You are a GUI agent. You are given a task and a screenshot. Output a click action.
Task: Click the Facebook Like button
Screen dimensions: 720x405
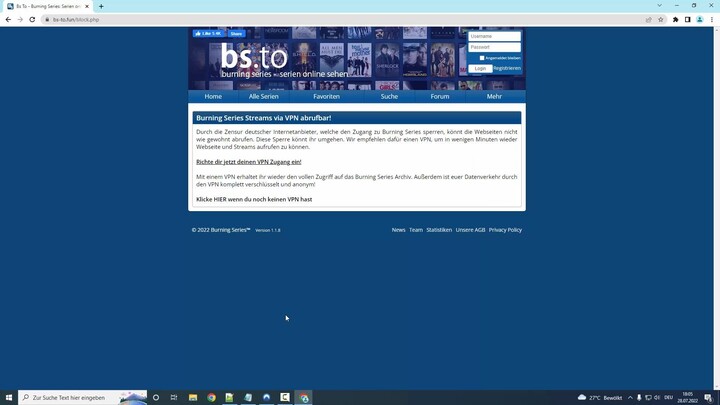coord(208,34)
